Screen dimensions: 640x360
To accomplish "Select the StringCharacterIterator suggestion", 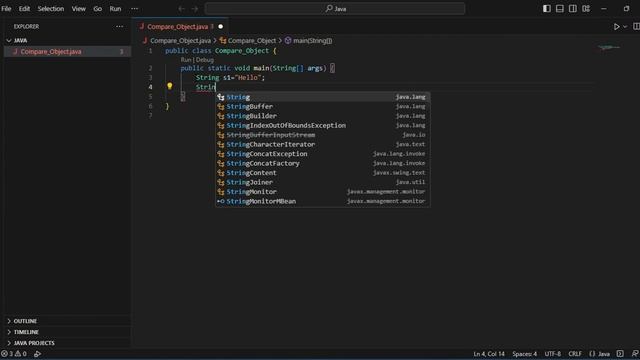I will pos(322,144).
